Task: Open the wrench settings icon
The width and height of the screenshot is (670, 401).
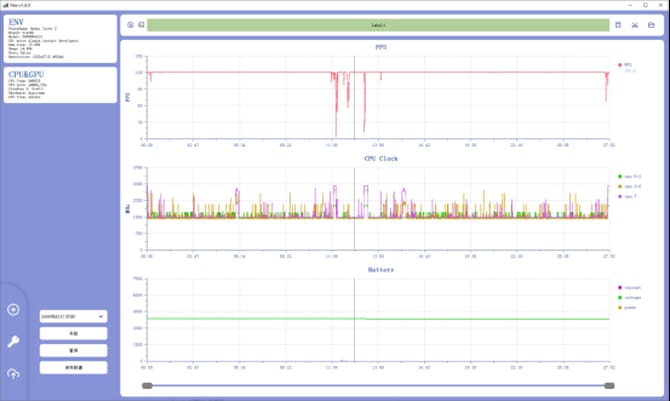Action: pos(13,342)
